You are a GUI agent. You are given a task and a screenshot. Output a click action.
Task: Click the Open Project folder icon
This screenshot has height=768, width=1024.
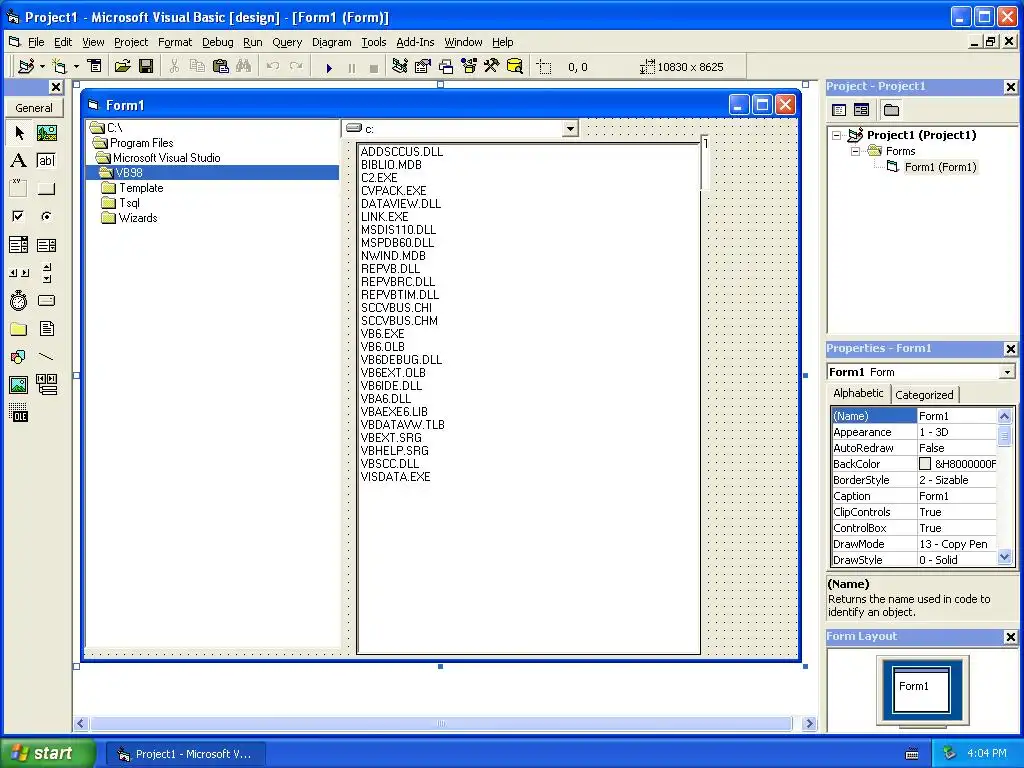[x=122, y=66]
